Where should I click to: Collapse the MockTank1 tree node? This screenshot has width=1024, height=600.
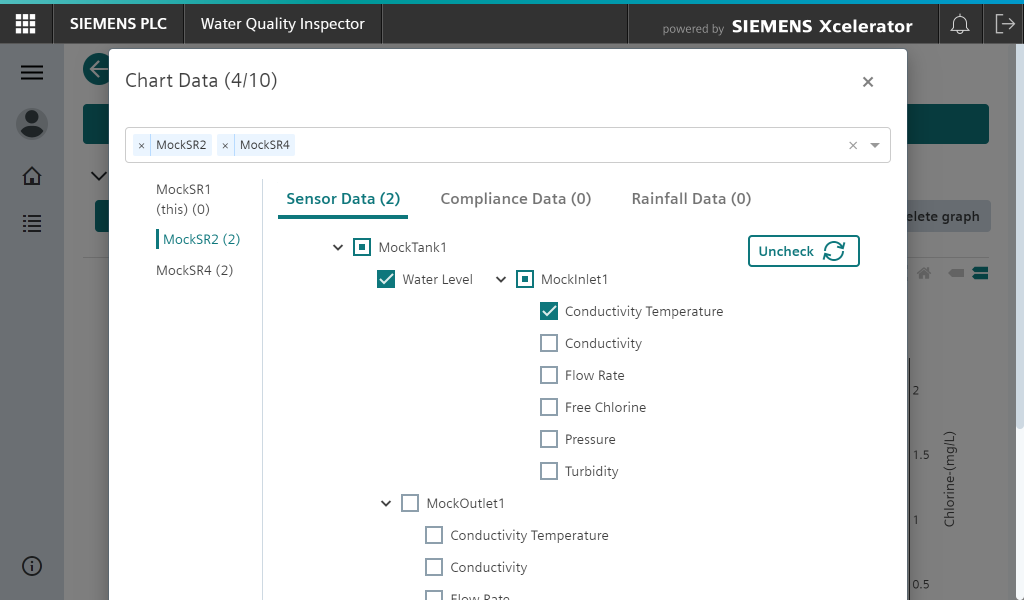click(x=338, y=247)
